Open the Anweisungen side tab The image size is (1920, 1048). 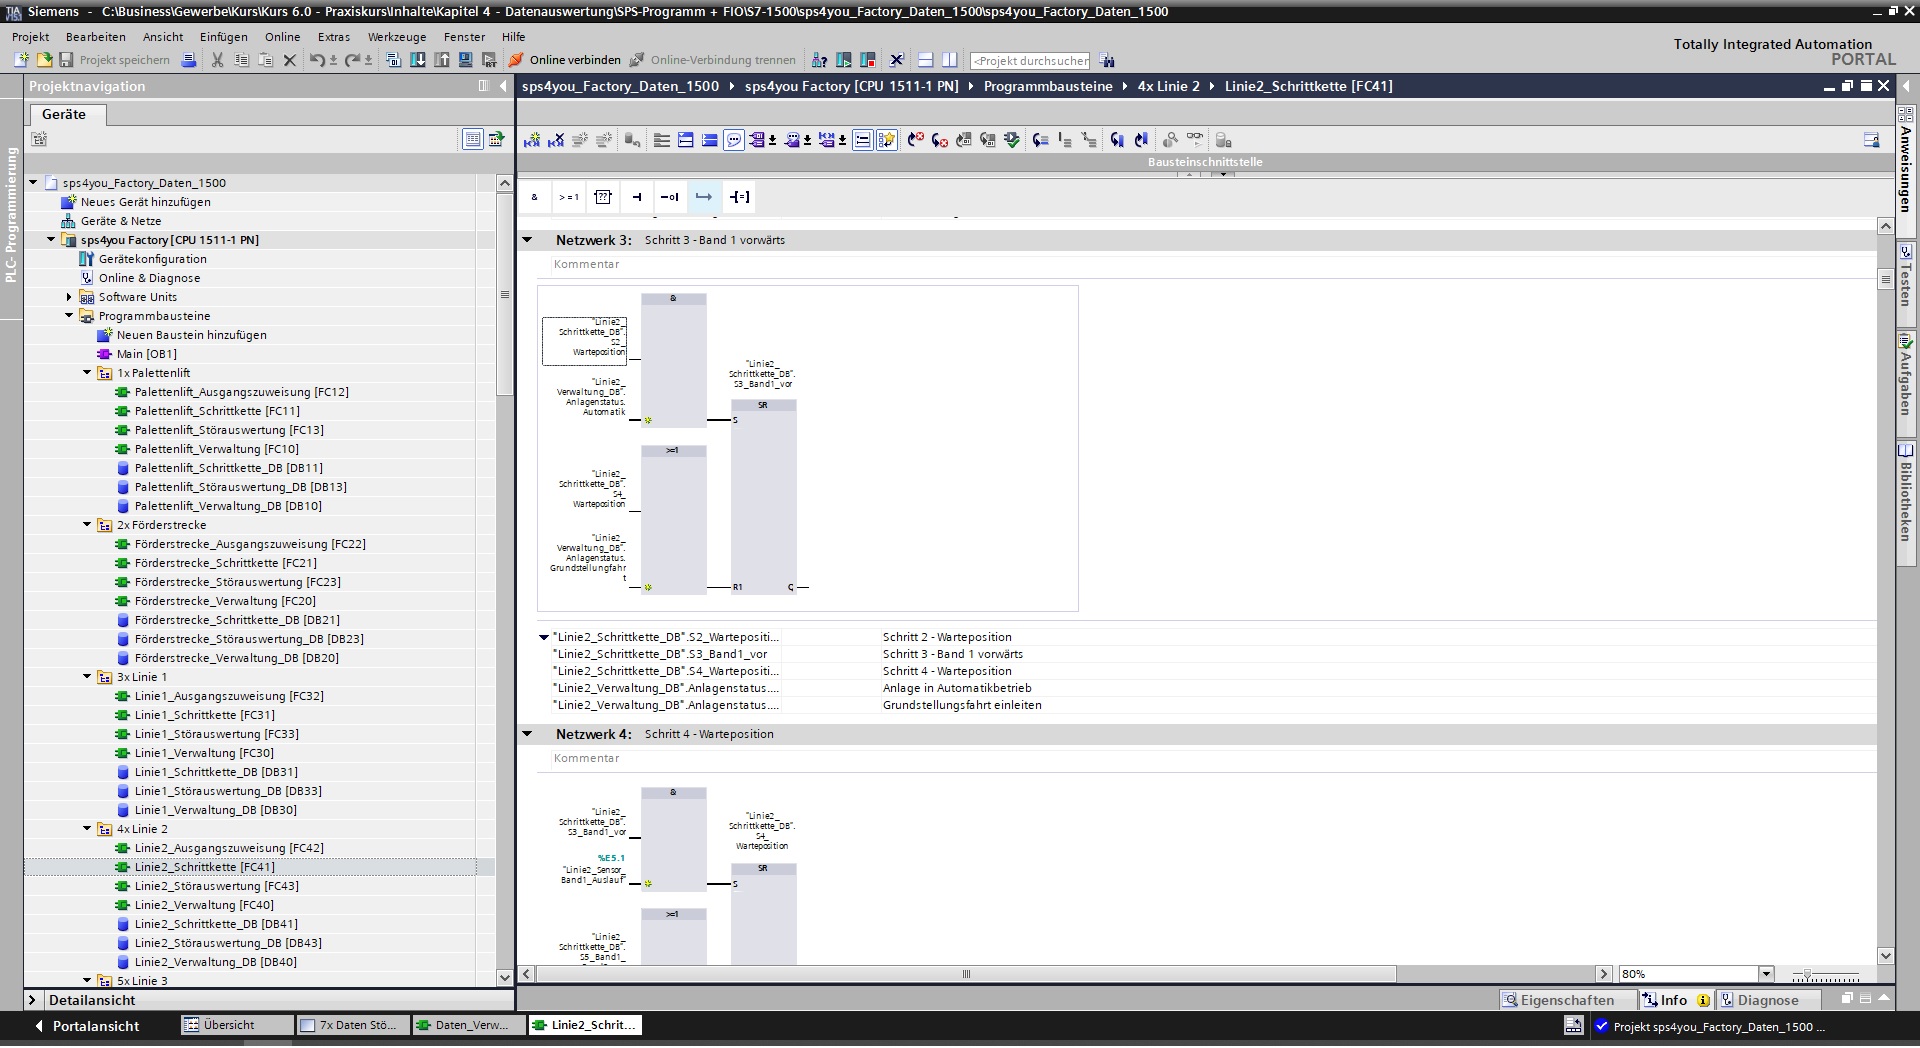(1906, 160)
